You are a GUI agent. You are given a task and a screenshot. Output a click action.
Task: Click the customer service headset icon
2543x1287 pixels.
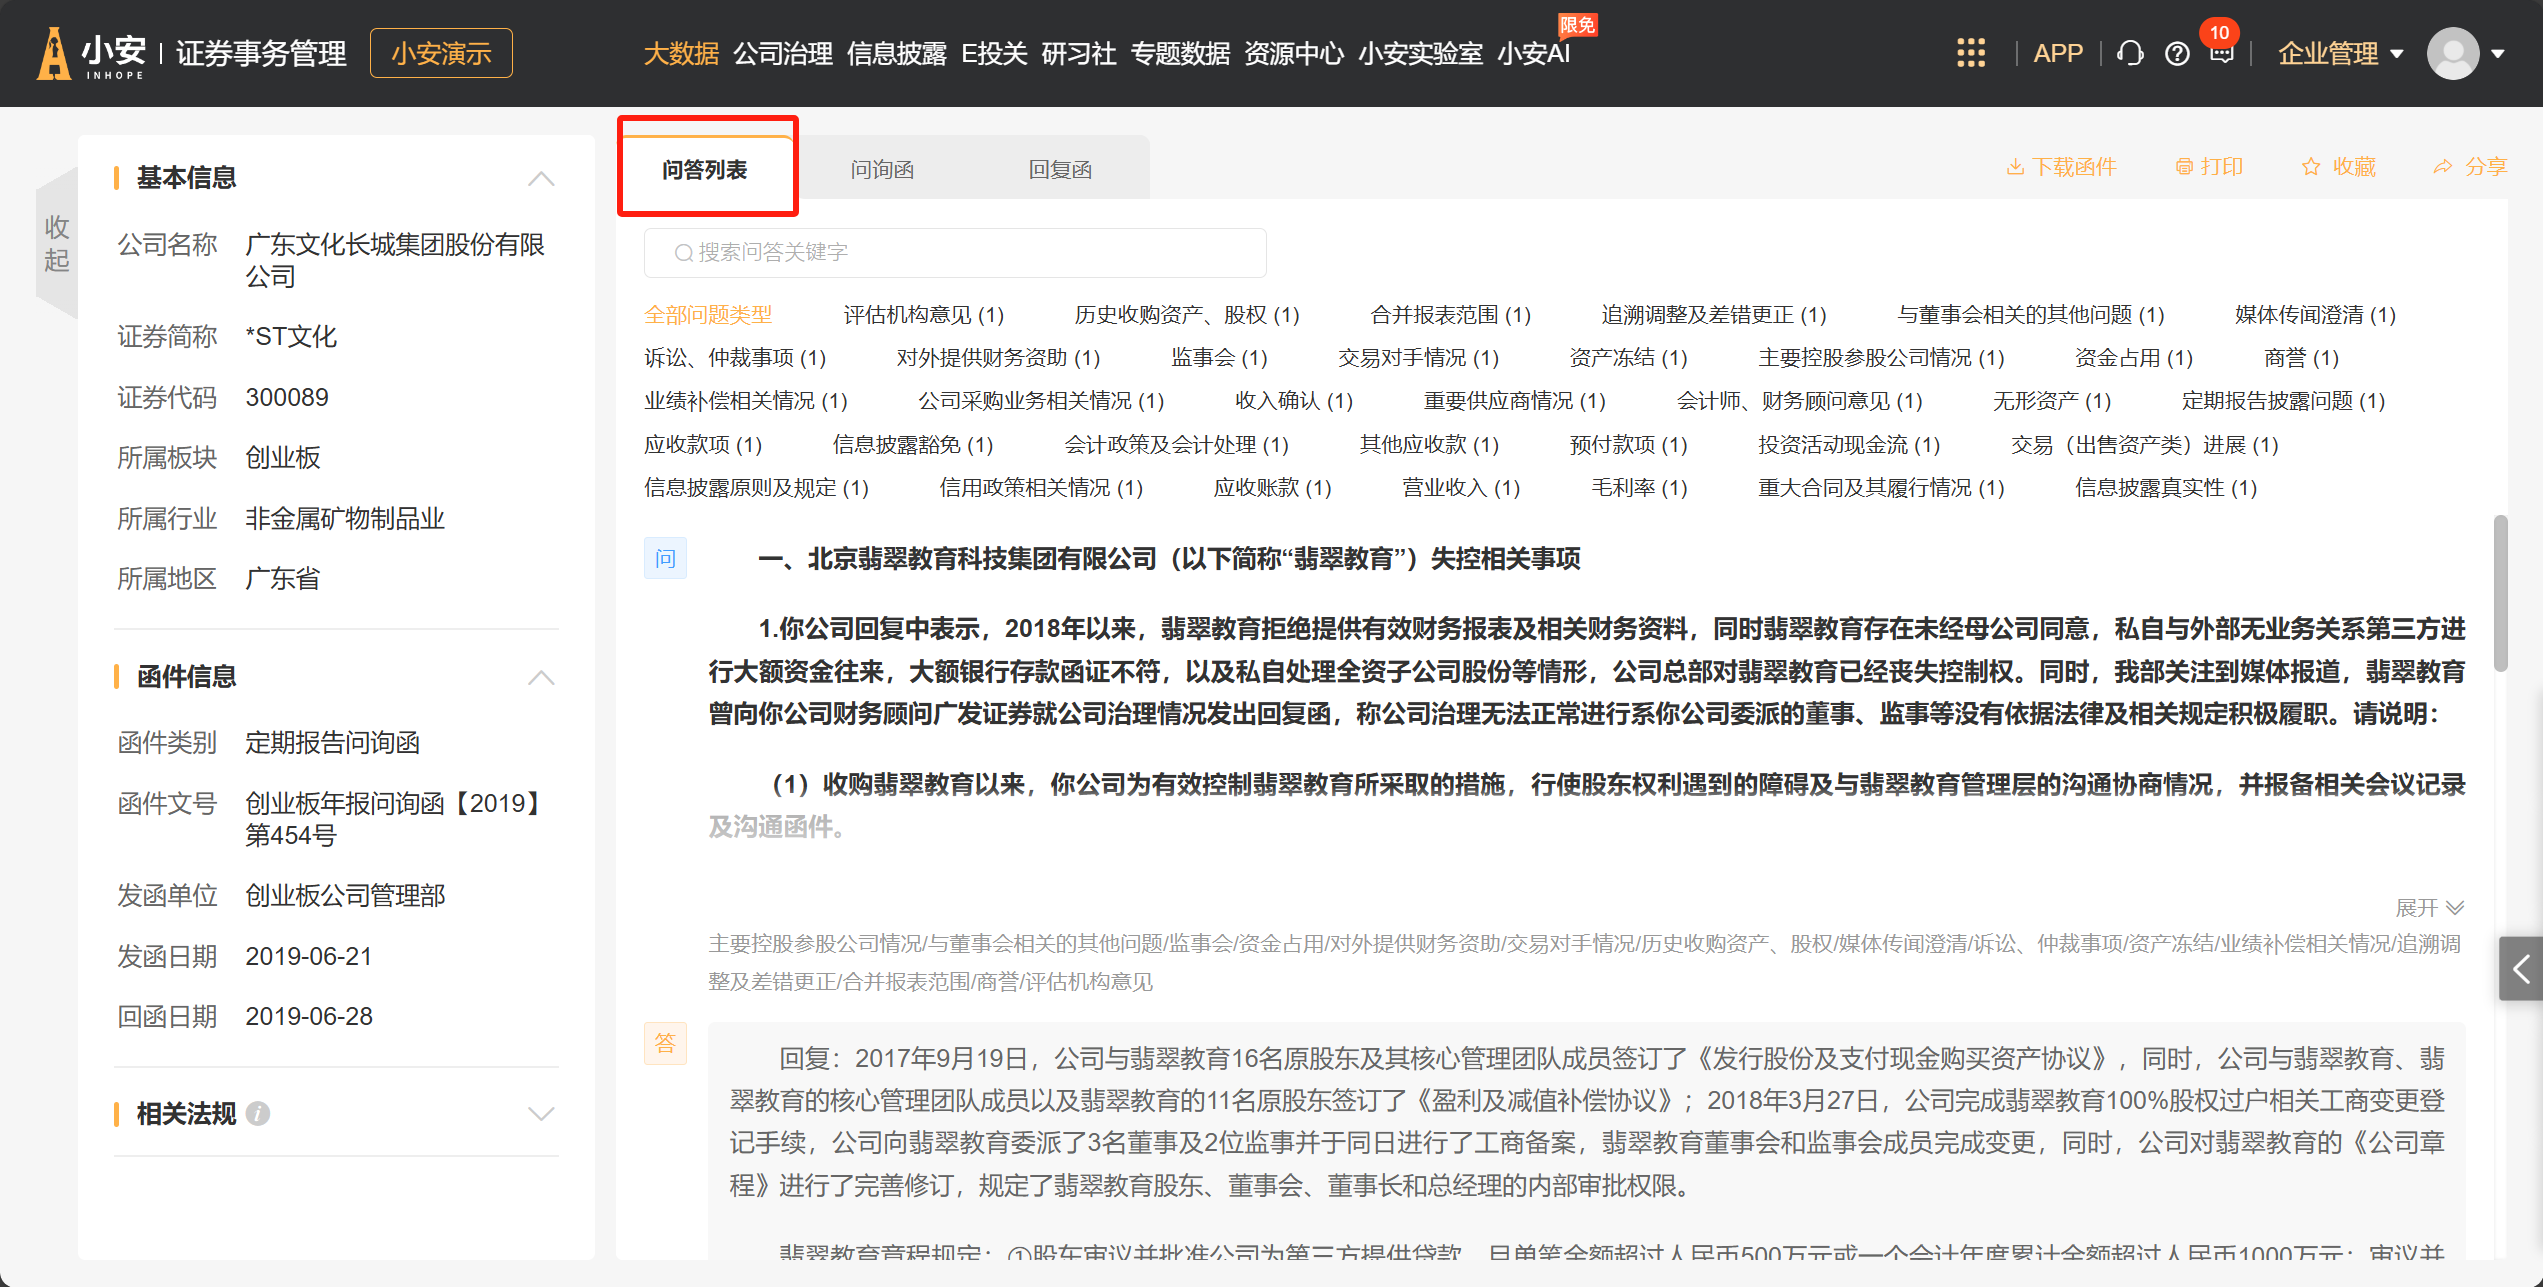pyautogui.click(x=2130, y=53)
